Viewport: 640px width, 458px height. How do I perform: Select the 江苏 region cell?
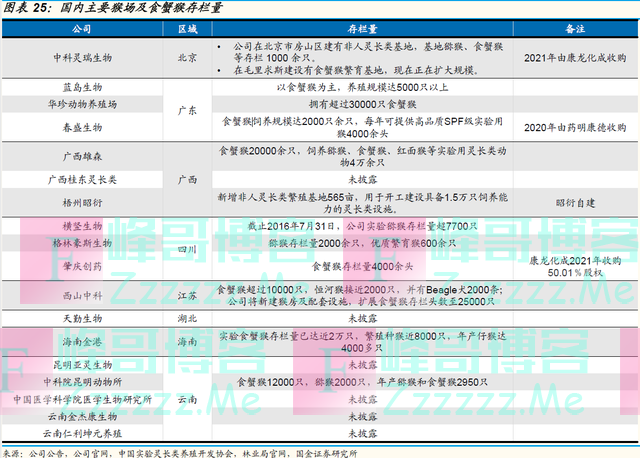tap(186, 295)
